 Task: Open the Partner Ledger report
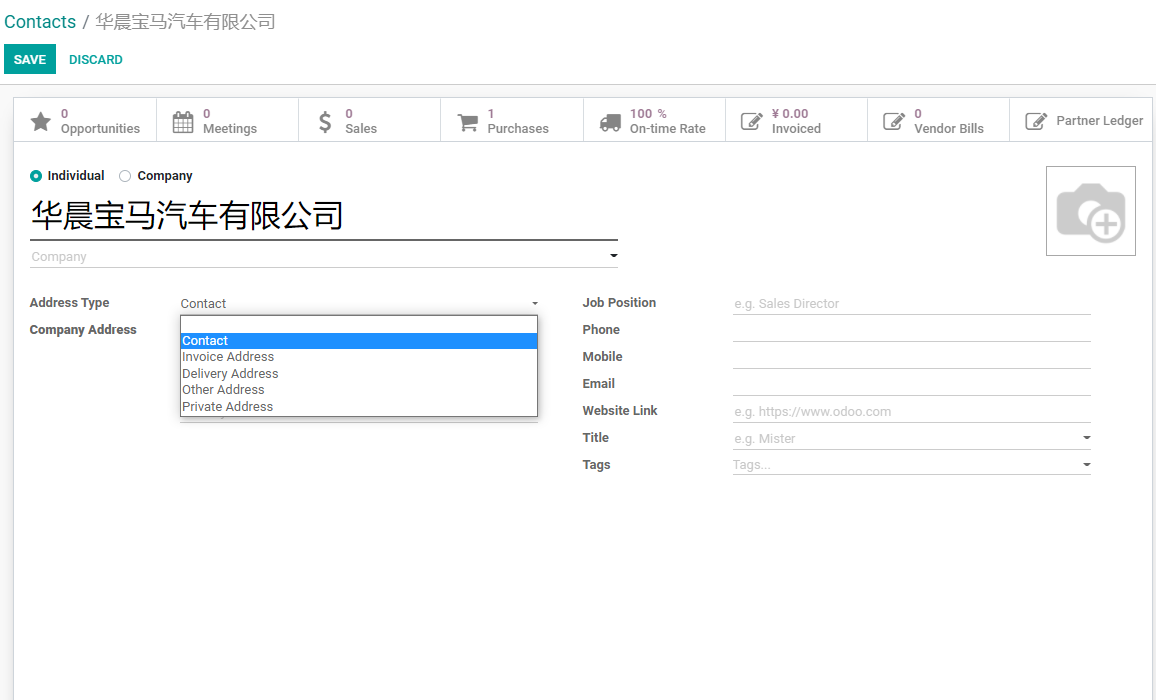tap(1081, 120)
